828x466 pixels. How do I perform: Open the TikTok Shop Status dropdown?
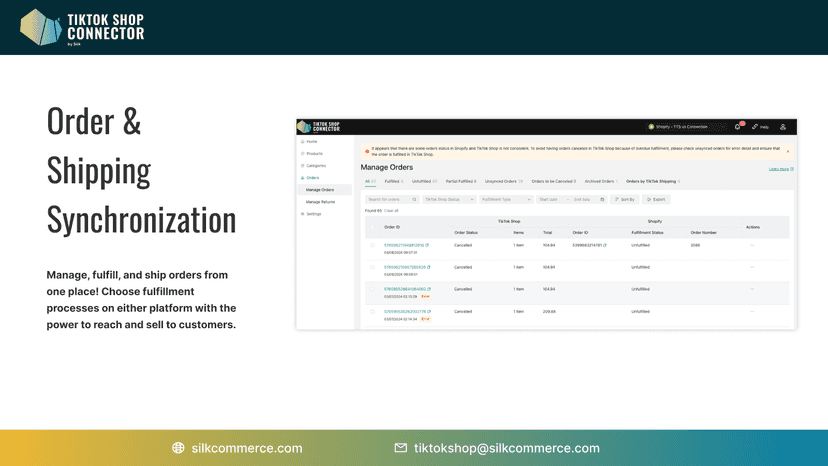449,200
